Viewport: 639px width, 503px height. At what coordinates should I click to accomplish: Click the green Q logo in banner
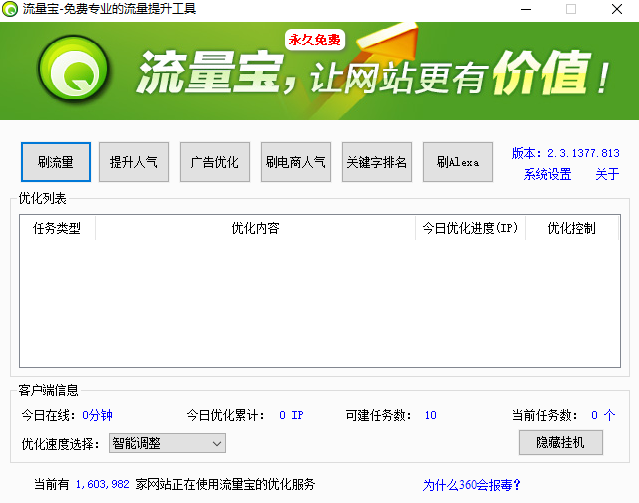click(74, 69)
